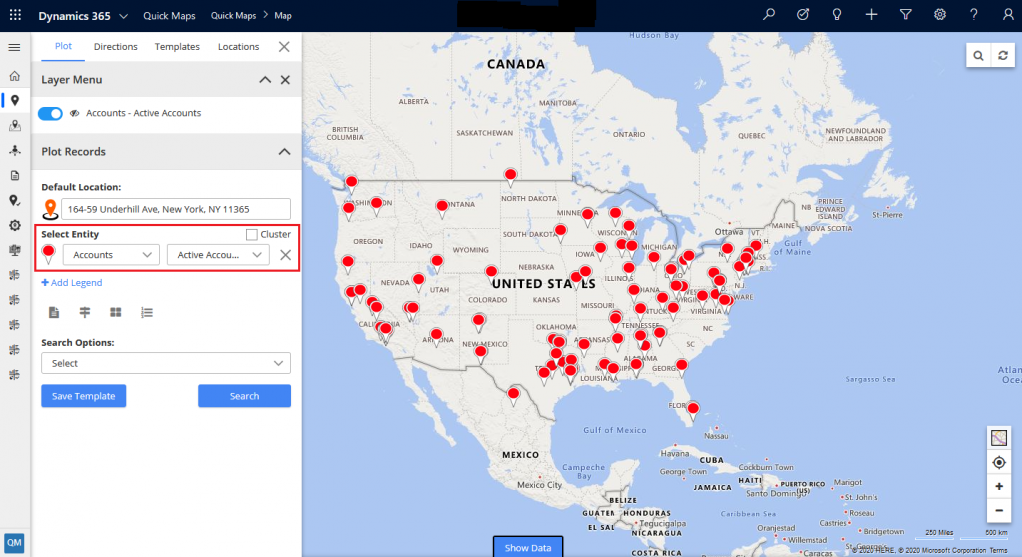Image resolution: width=1022 pixels, height=557 pixels.
Task: Select the map pin sidebar icon
Action: pos(14,100)
